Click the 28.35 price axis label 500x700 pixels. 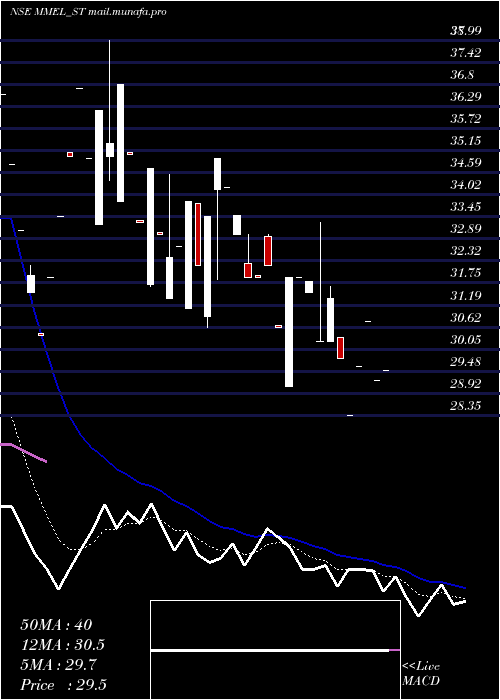[466, 406]
